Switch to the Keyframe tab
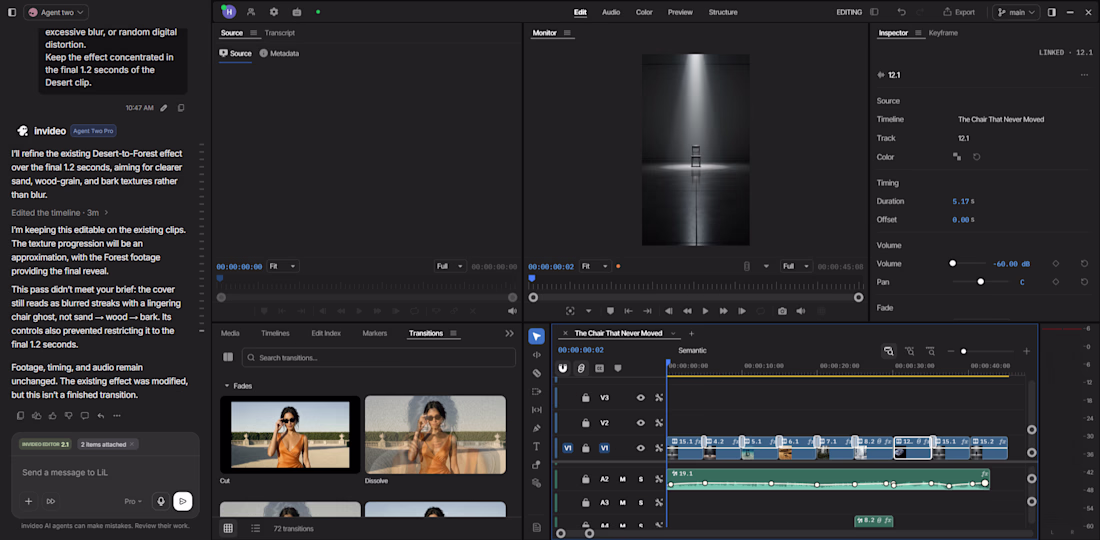Viewport: 1100px width, 540px height. (943, 33)
